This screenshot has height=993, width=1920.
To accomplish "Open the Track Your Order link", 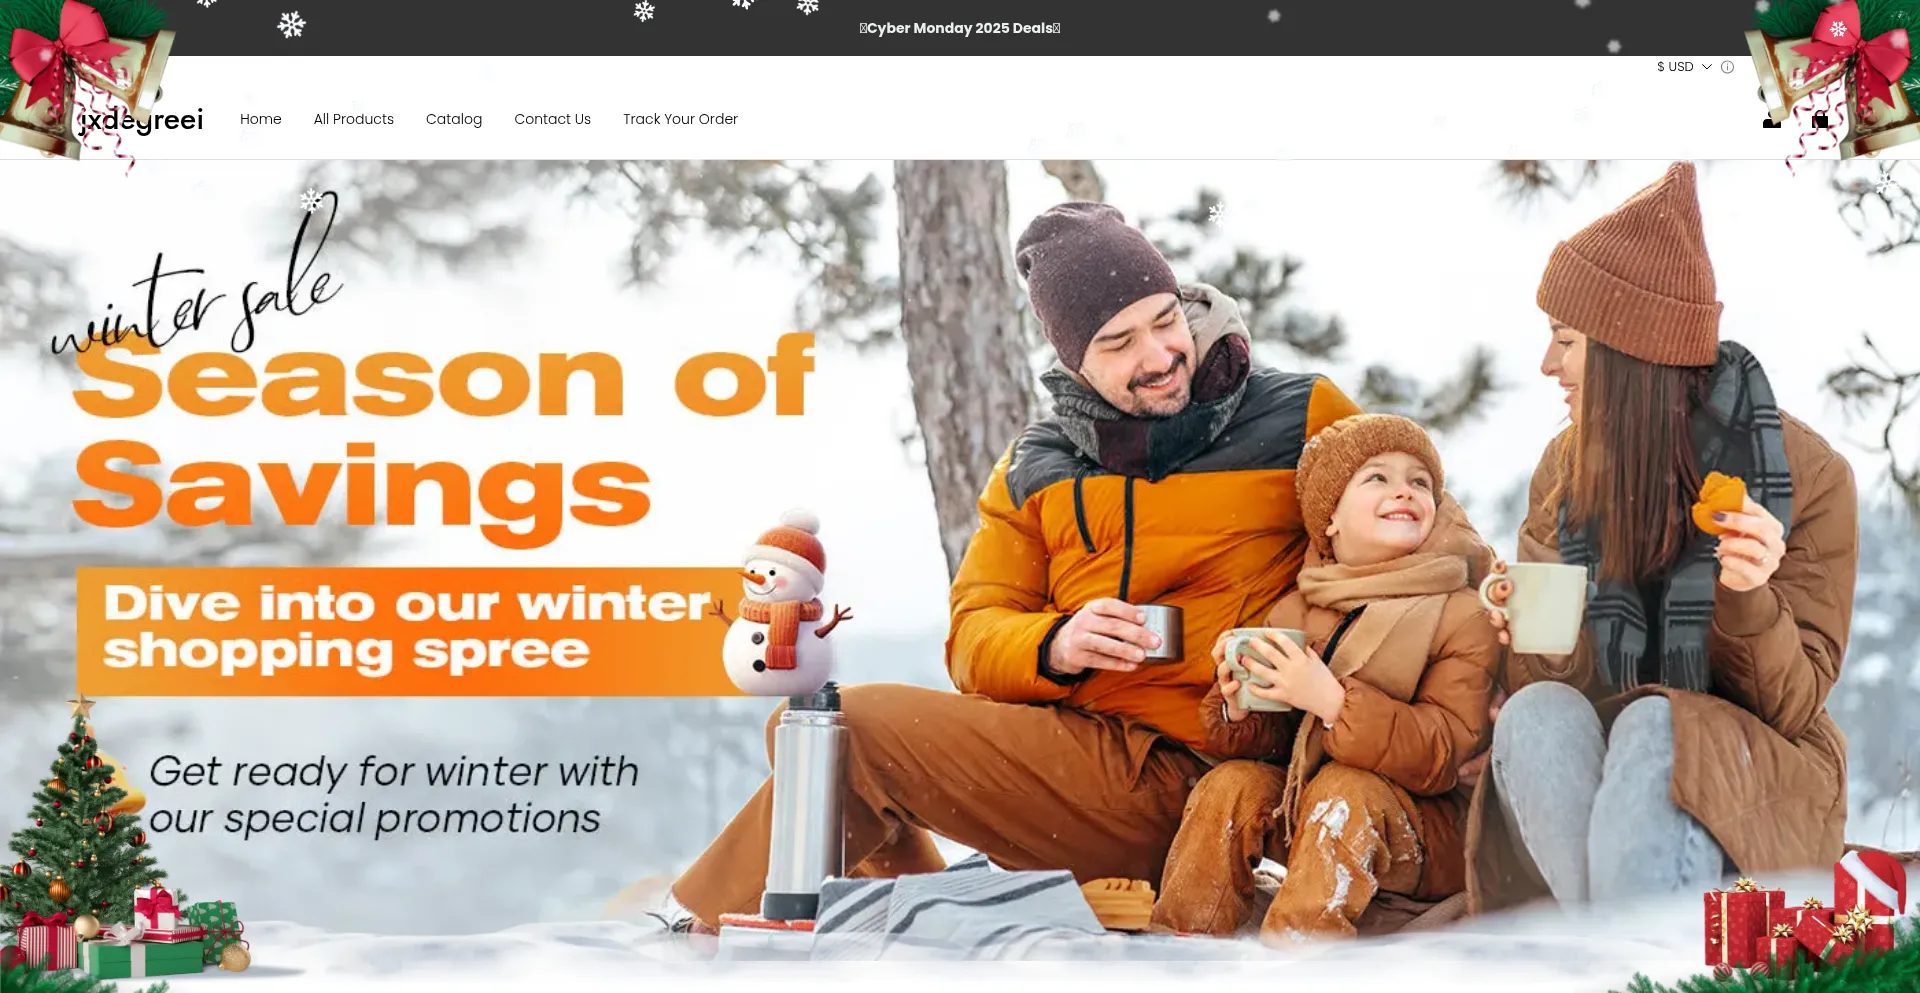I will 680,119.
